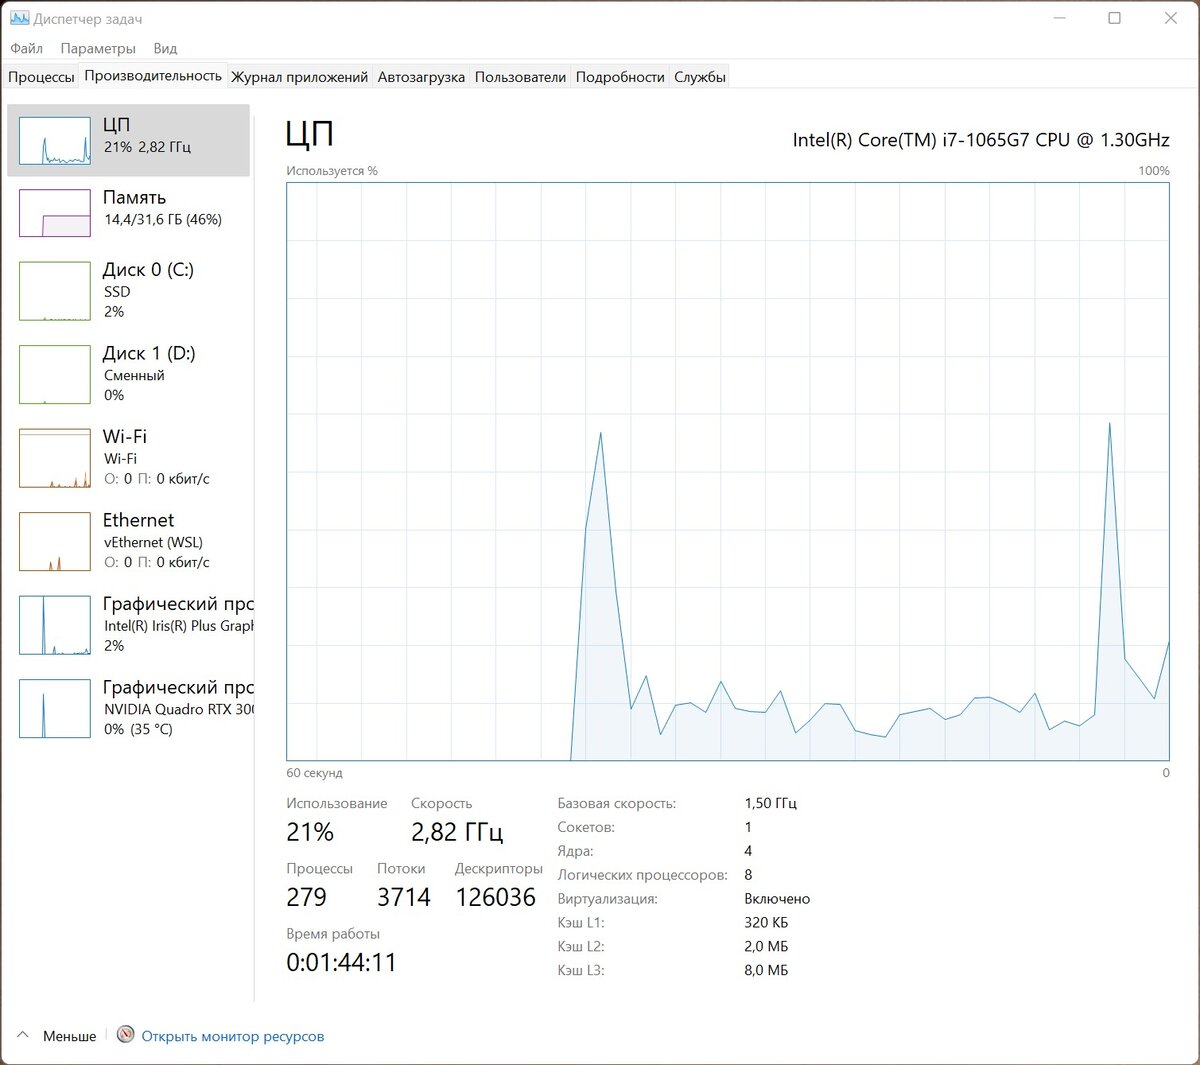Click the Виртуализация Включено value
The image size is (1200, 1065).
[777, 899]
